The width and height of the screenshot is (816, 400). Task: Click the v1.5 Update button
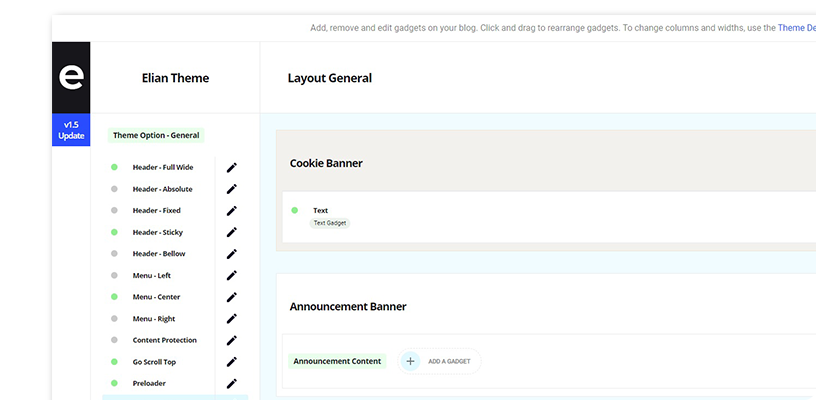click(71, 130)
